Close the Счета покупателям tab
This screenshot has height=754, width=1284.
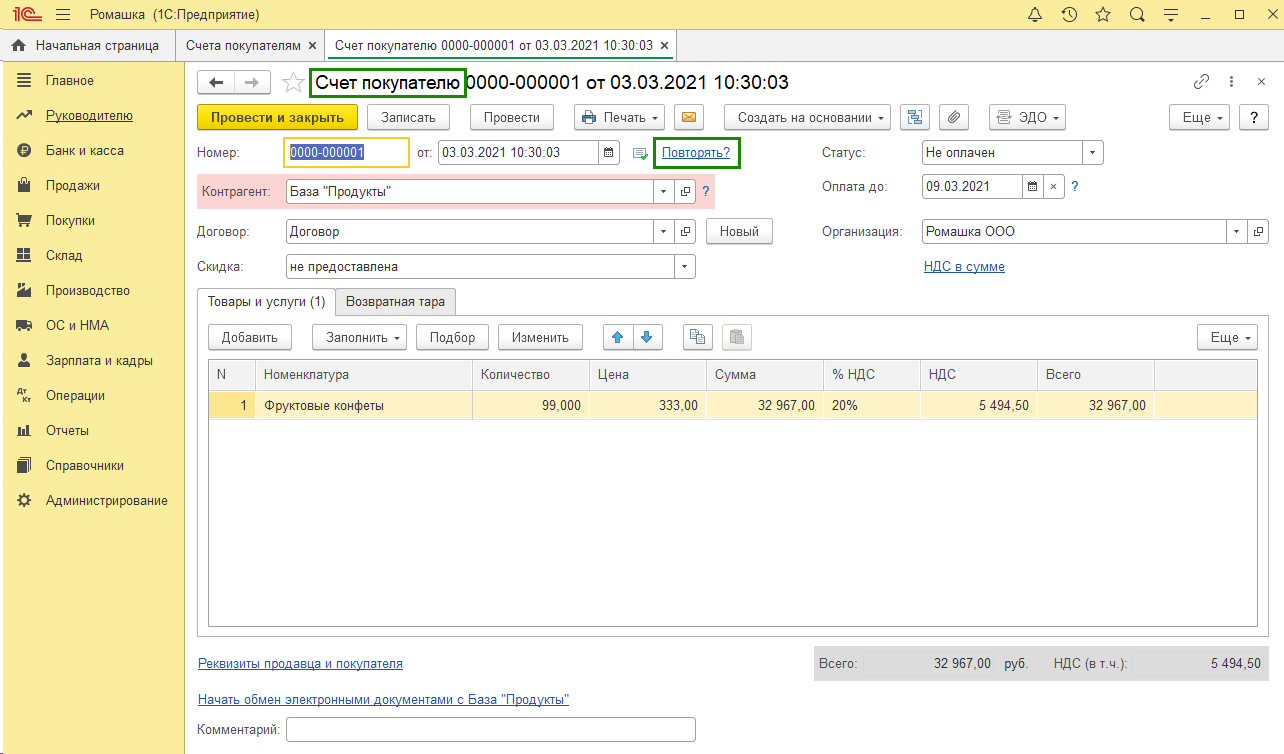coord(313,46)
